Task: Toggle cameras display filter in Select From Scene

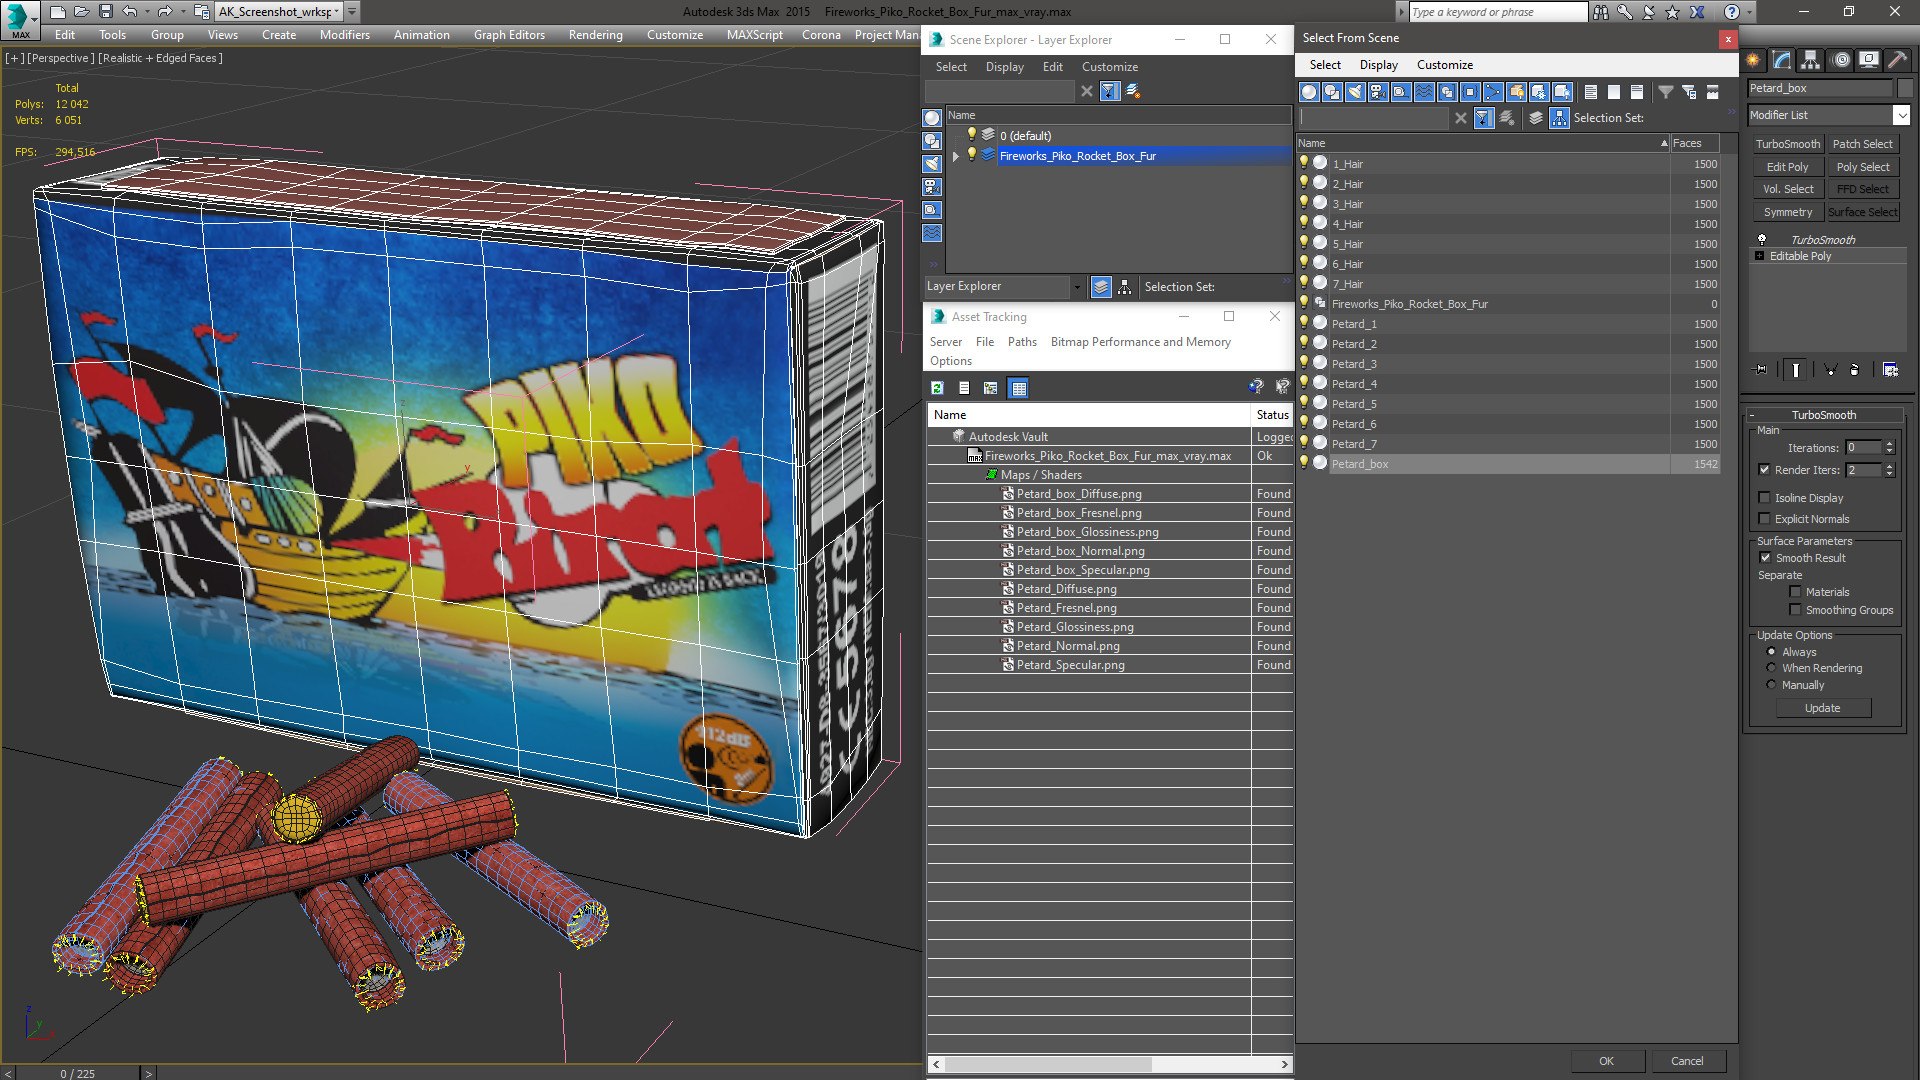Action: (x=1378, y=92)
